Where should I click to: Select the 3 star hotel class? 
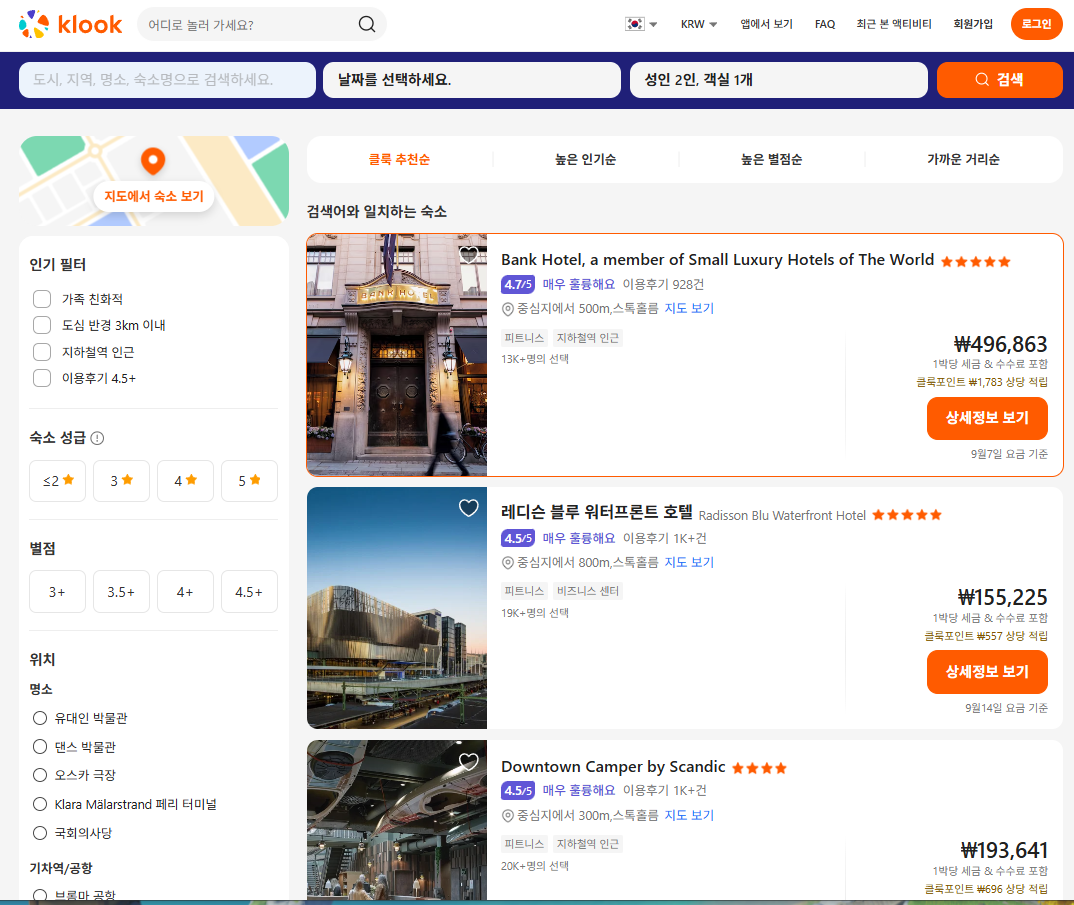tap(121, 481)
